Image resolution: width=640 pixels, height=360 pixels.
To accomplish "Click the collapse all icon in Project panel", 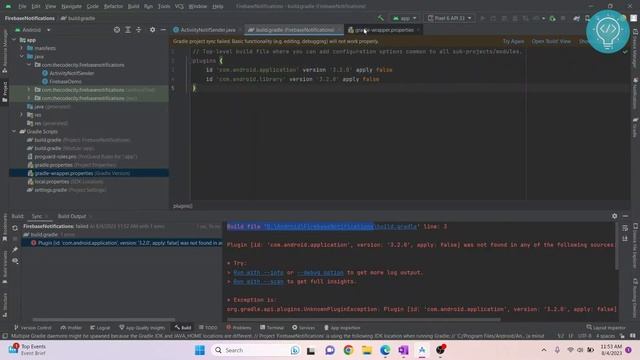I will click(138, 30).
